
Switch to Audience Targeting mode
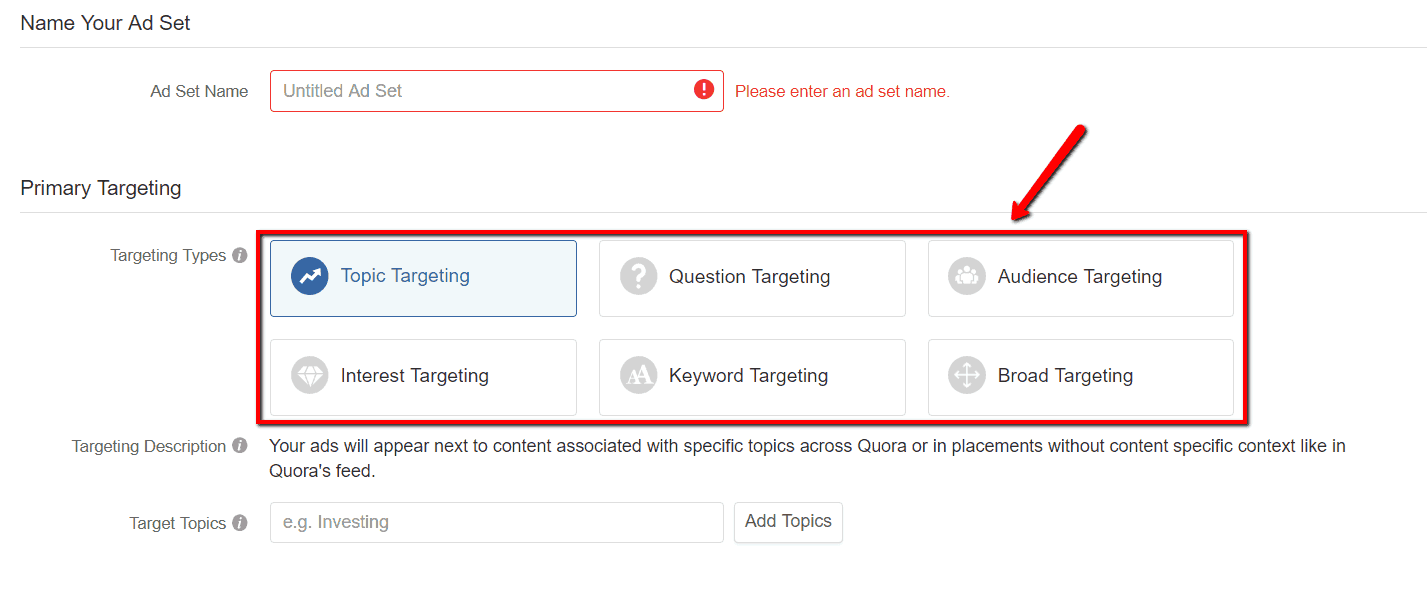point(1080,277)
